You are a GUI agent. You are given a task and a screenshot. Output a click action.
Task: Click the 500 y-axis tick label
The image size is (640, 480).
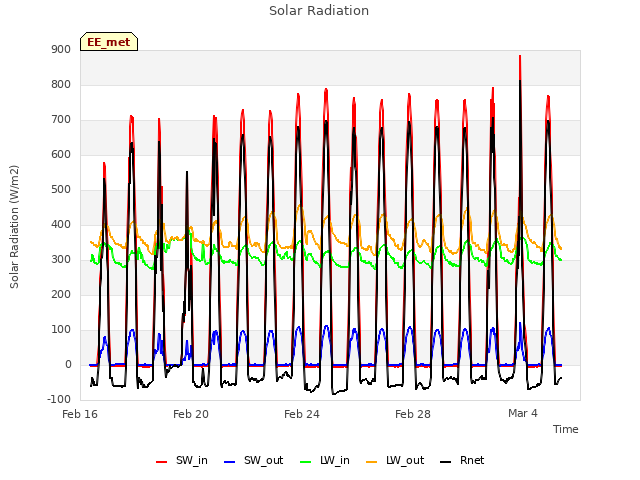(61, 190)
